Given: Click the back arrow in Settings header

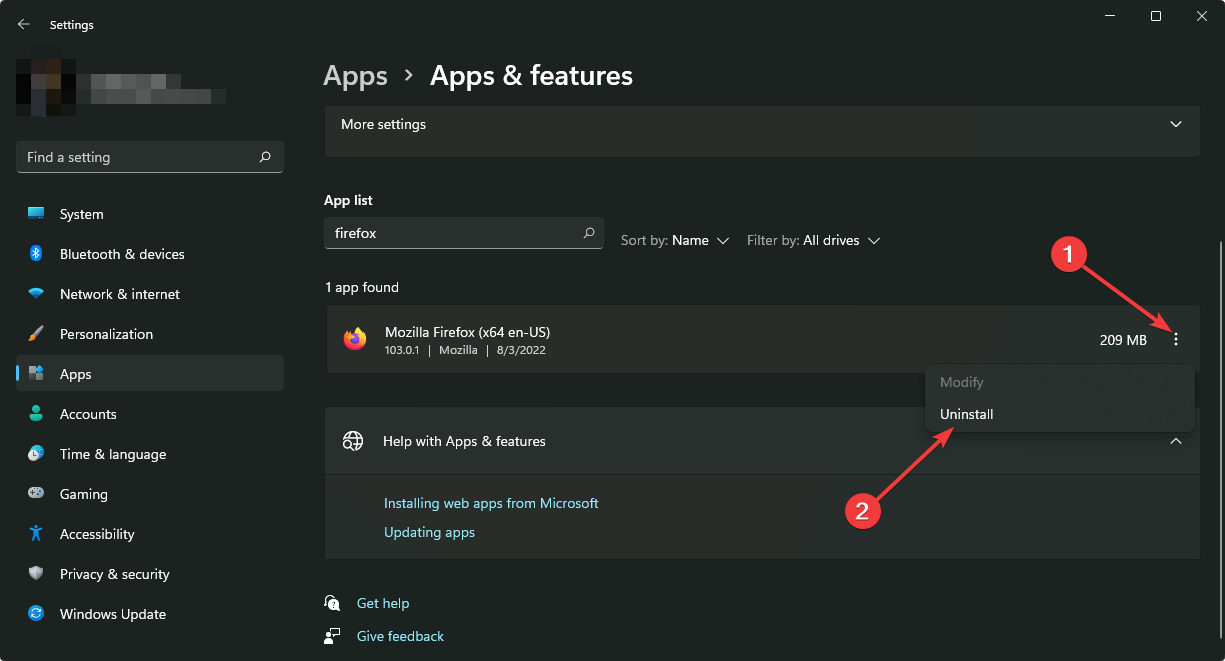Looking at the screenshot, I should [24, 24].
